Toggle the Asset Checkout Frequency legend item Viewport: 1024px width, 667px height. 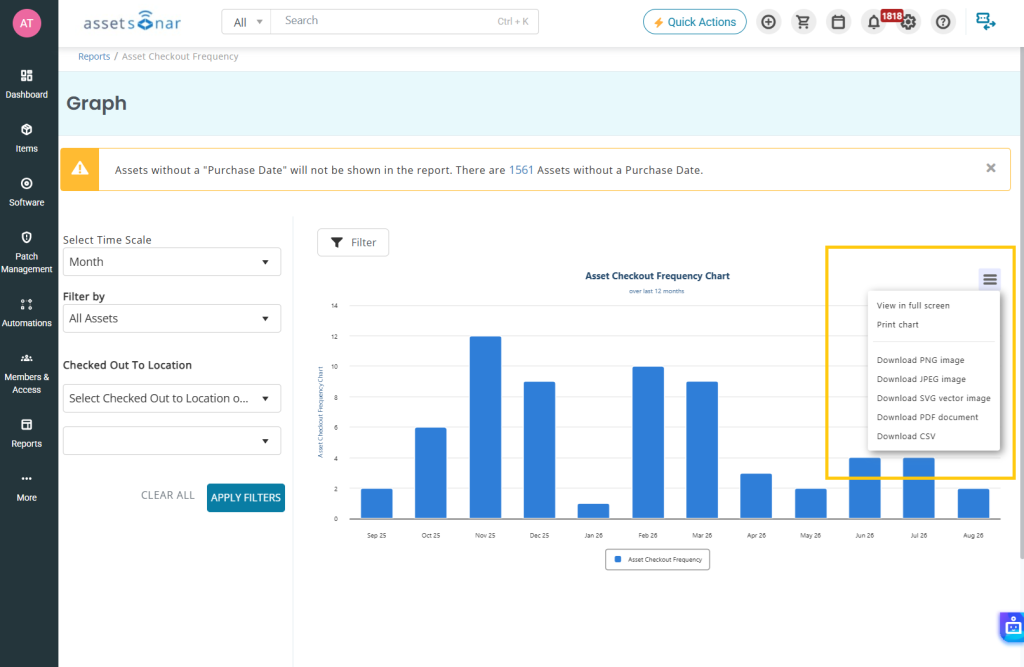tap(658, 559)
